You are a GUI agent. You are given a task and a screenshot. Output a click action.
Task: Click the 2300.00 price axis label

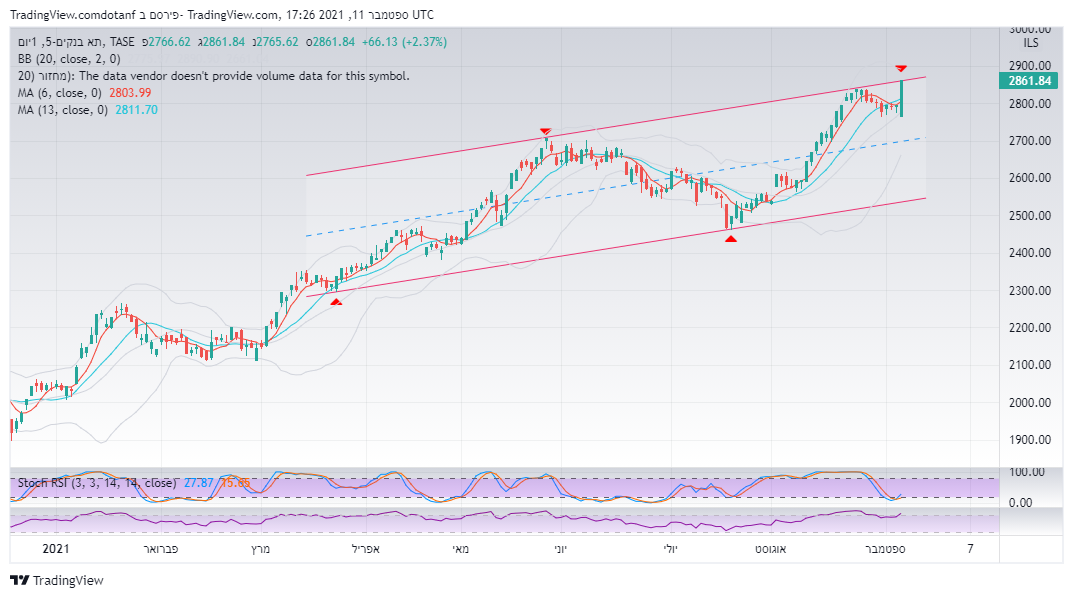click(1030, 290)
